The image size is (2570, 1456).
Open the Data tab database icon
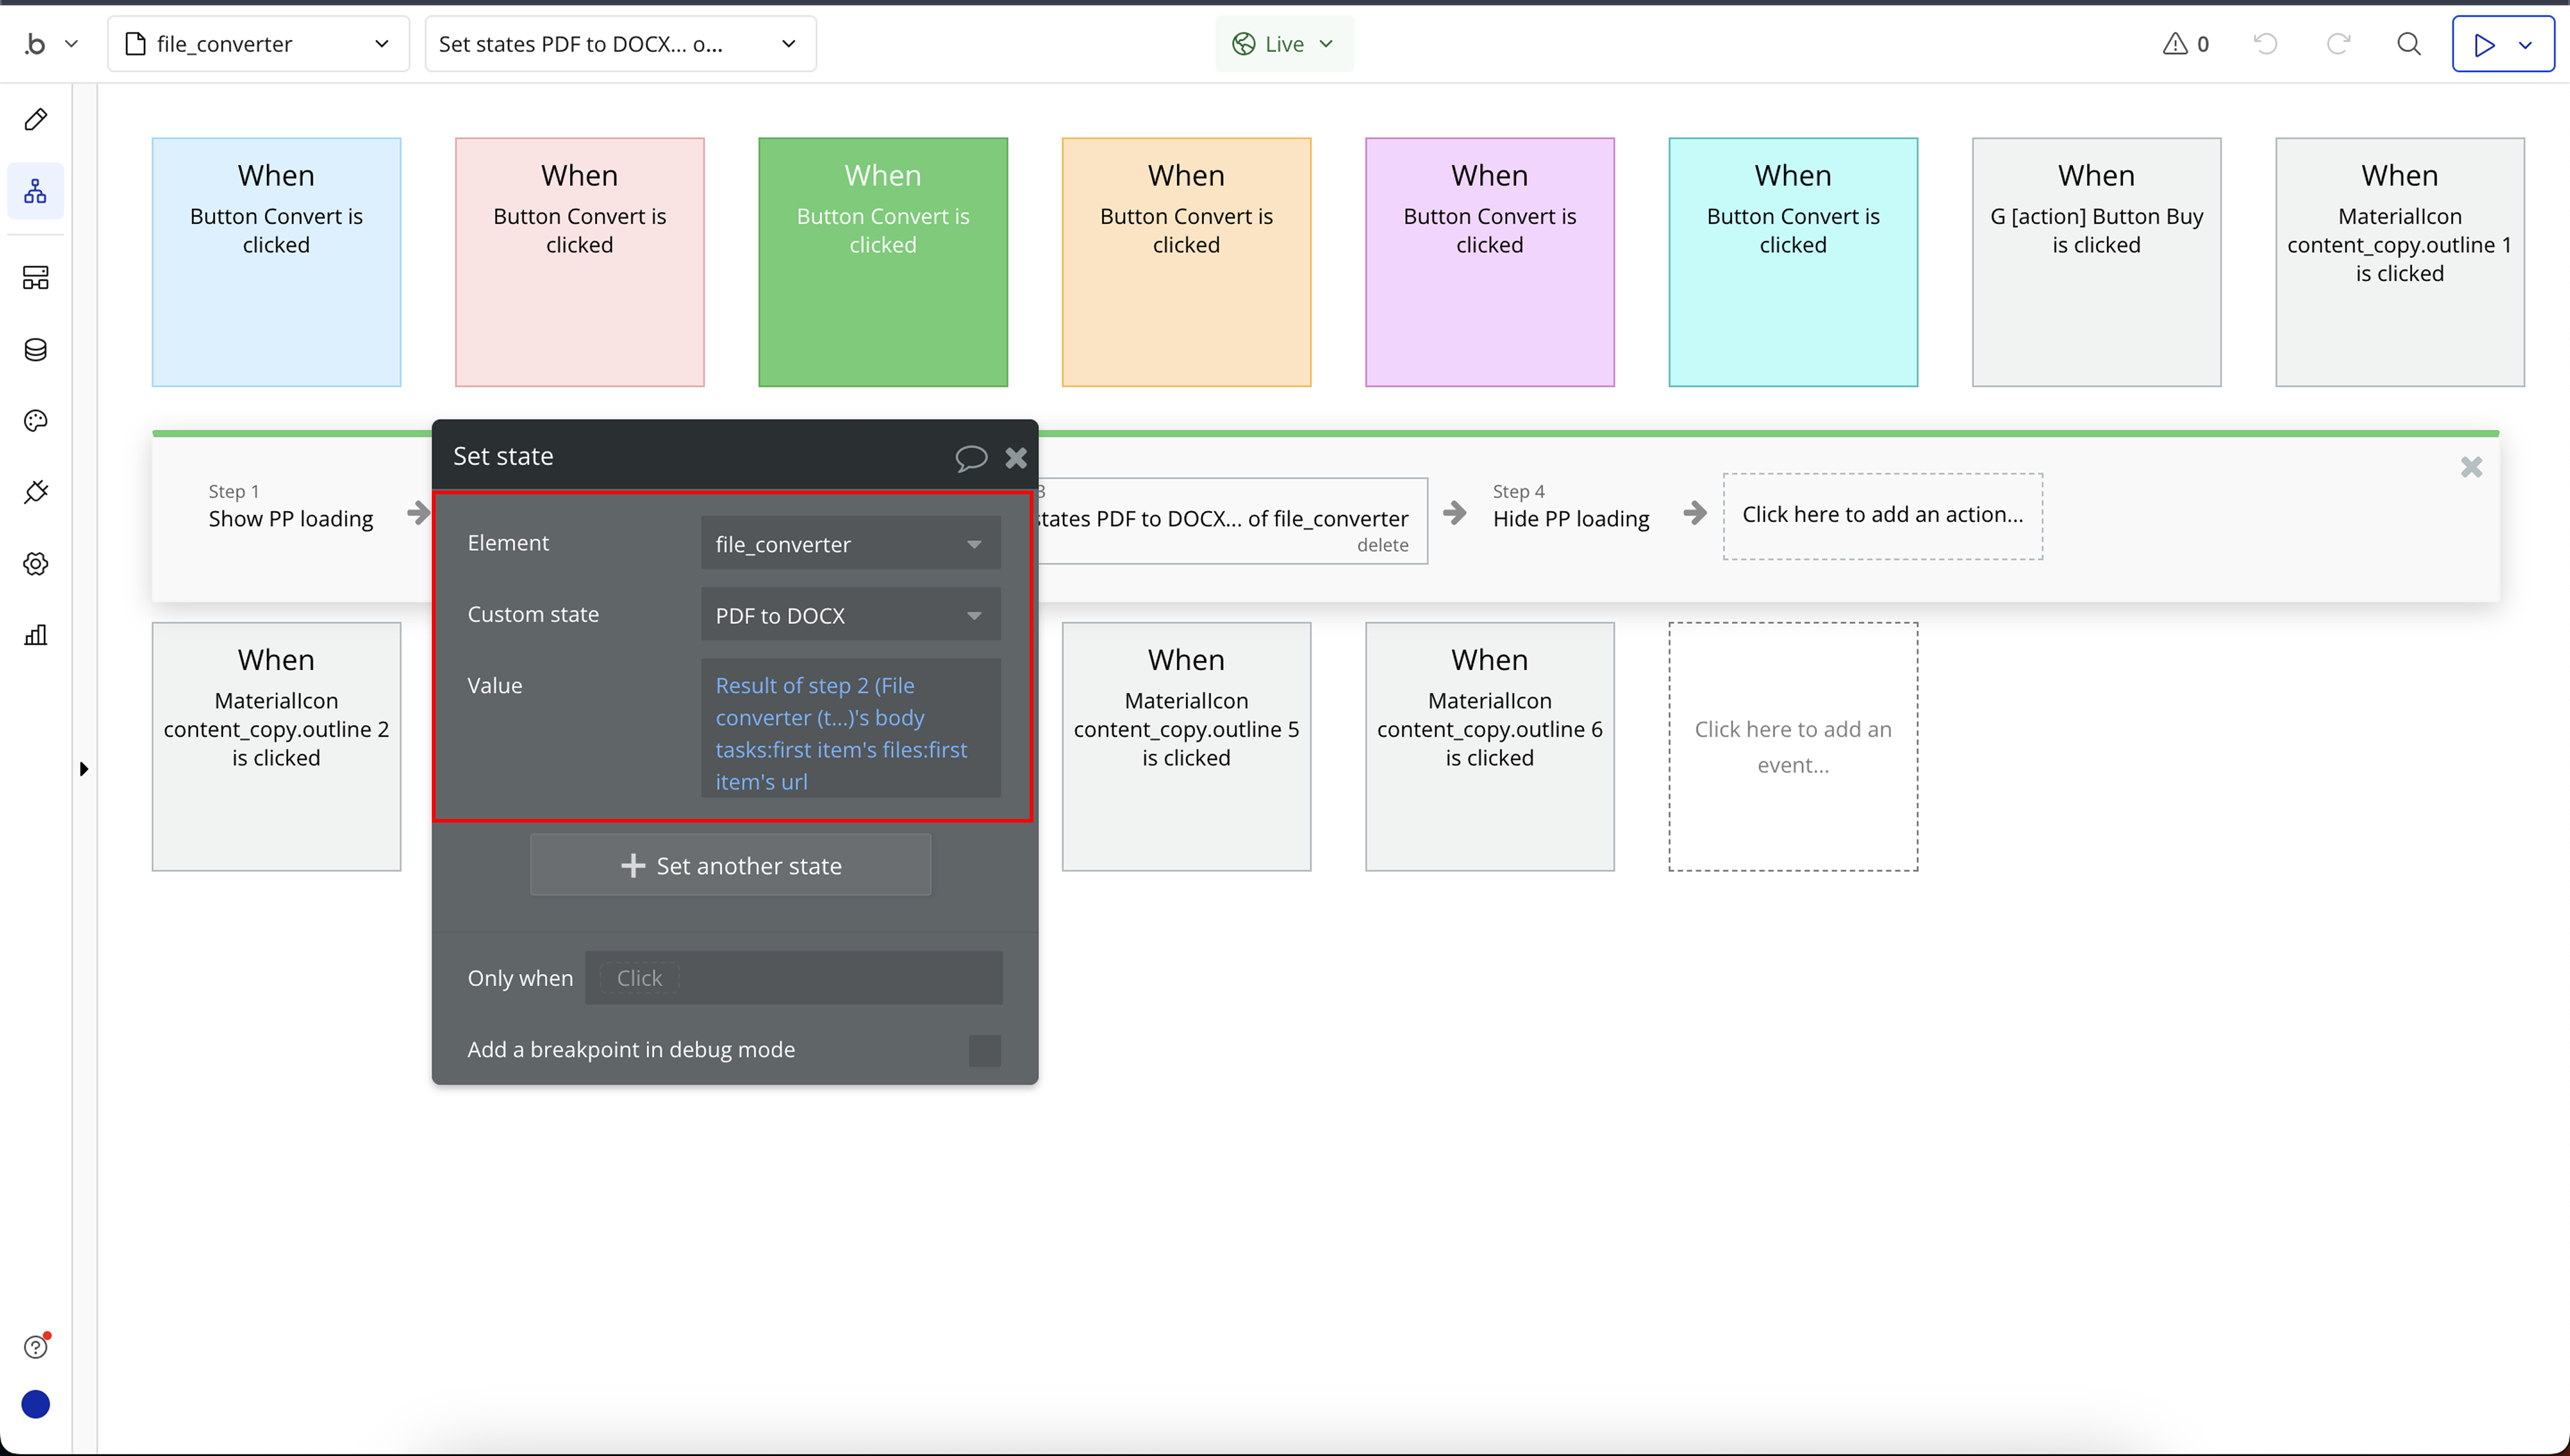coord(36,350)
